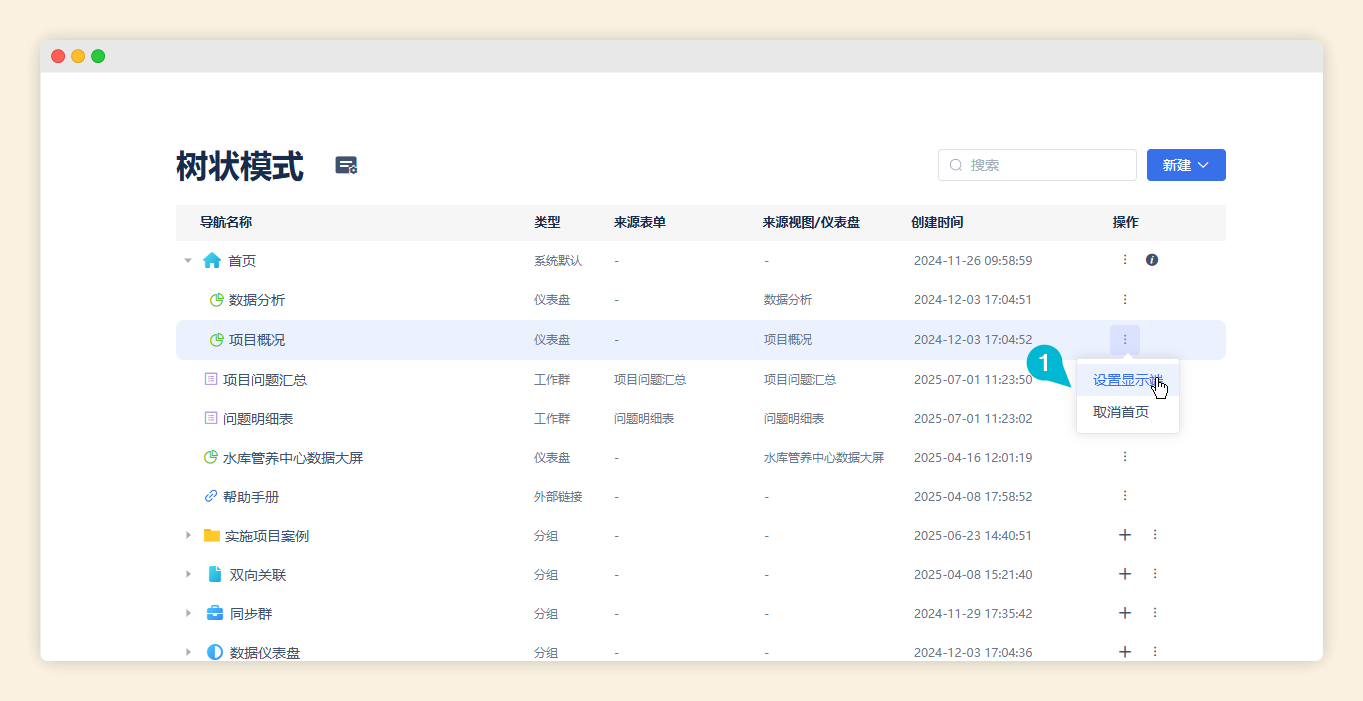
Task: Open the 新建 dropdown button
Action: (1185, 165)
